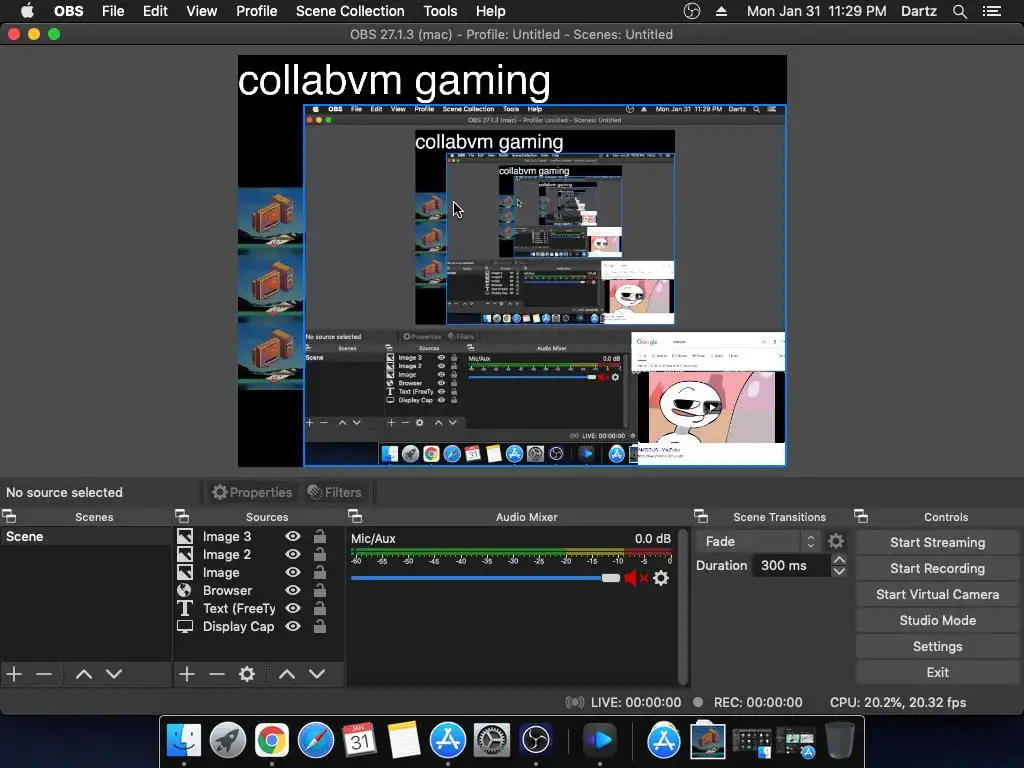Lock the Browser source
The image size is (1024, 768).
[x=319, y=590]
